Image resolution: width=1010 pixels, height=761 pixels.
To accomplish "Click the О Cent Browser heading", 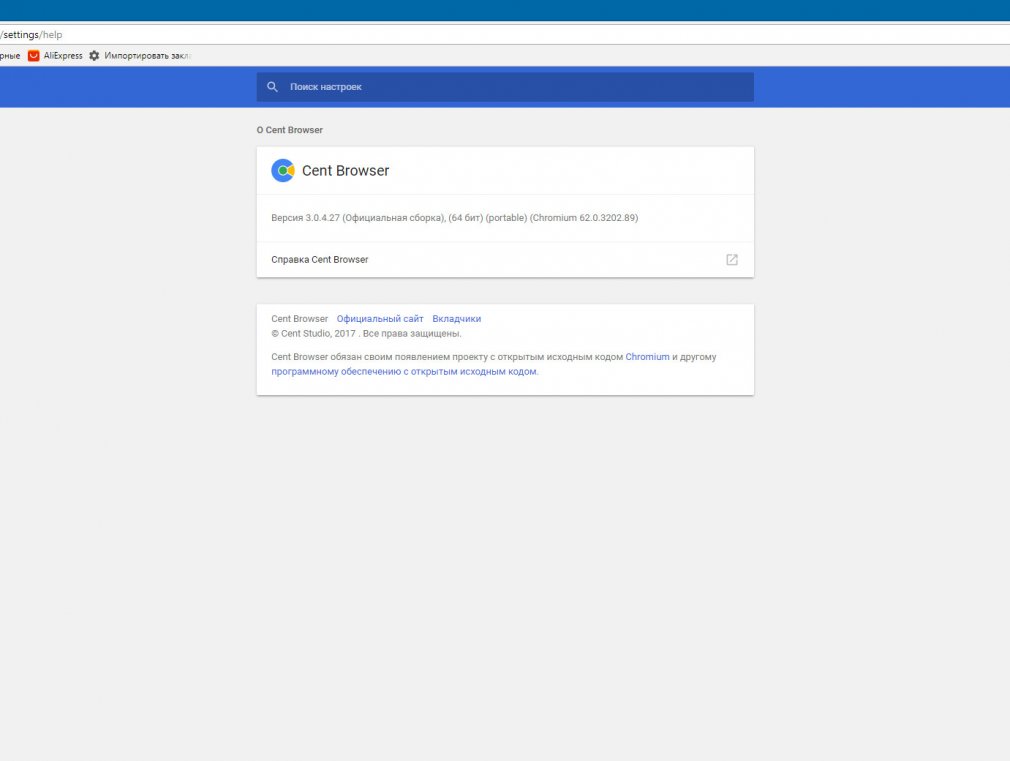I will tap(290, 130).
